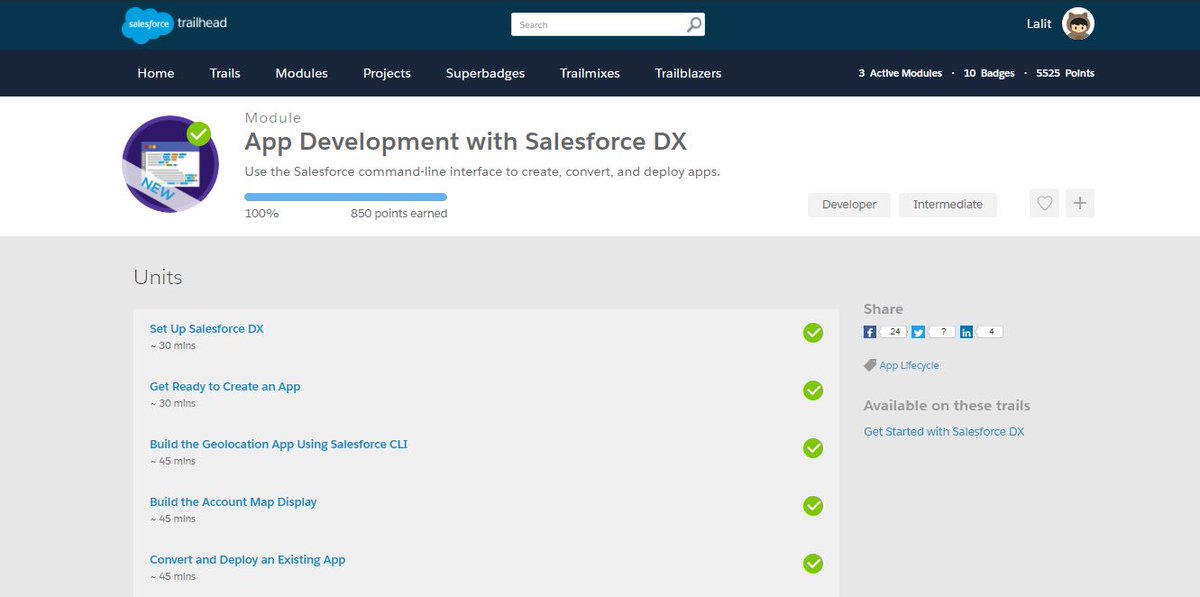Click the Salesforce Trailhead logo
This screenshot has height=597, width=1200.
(174, 24)
